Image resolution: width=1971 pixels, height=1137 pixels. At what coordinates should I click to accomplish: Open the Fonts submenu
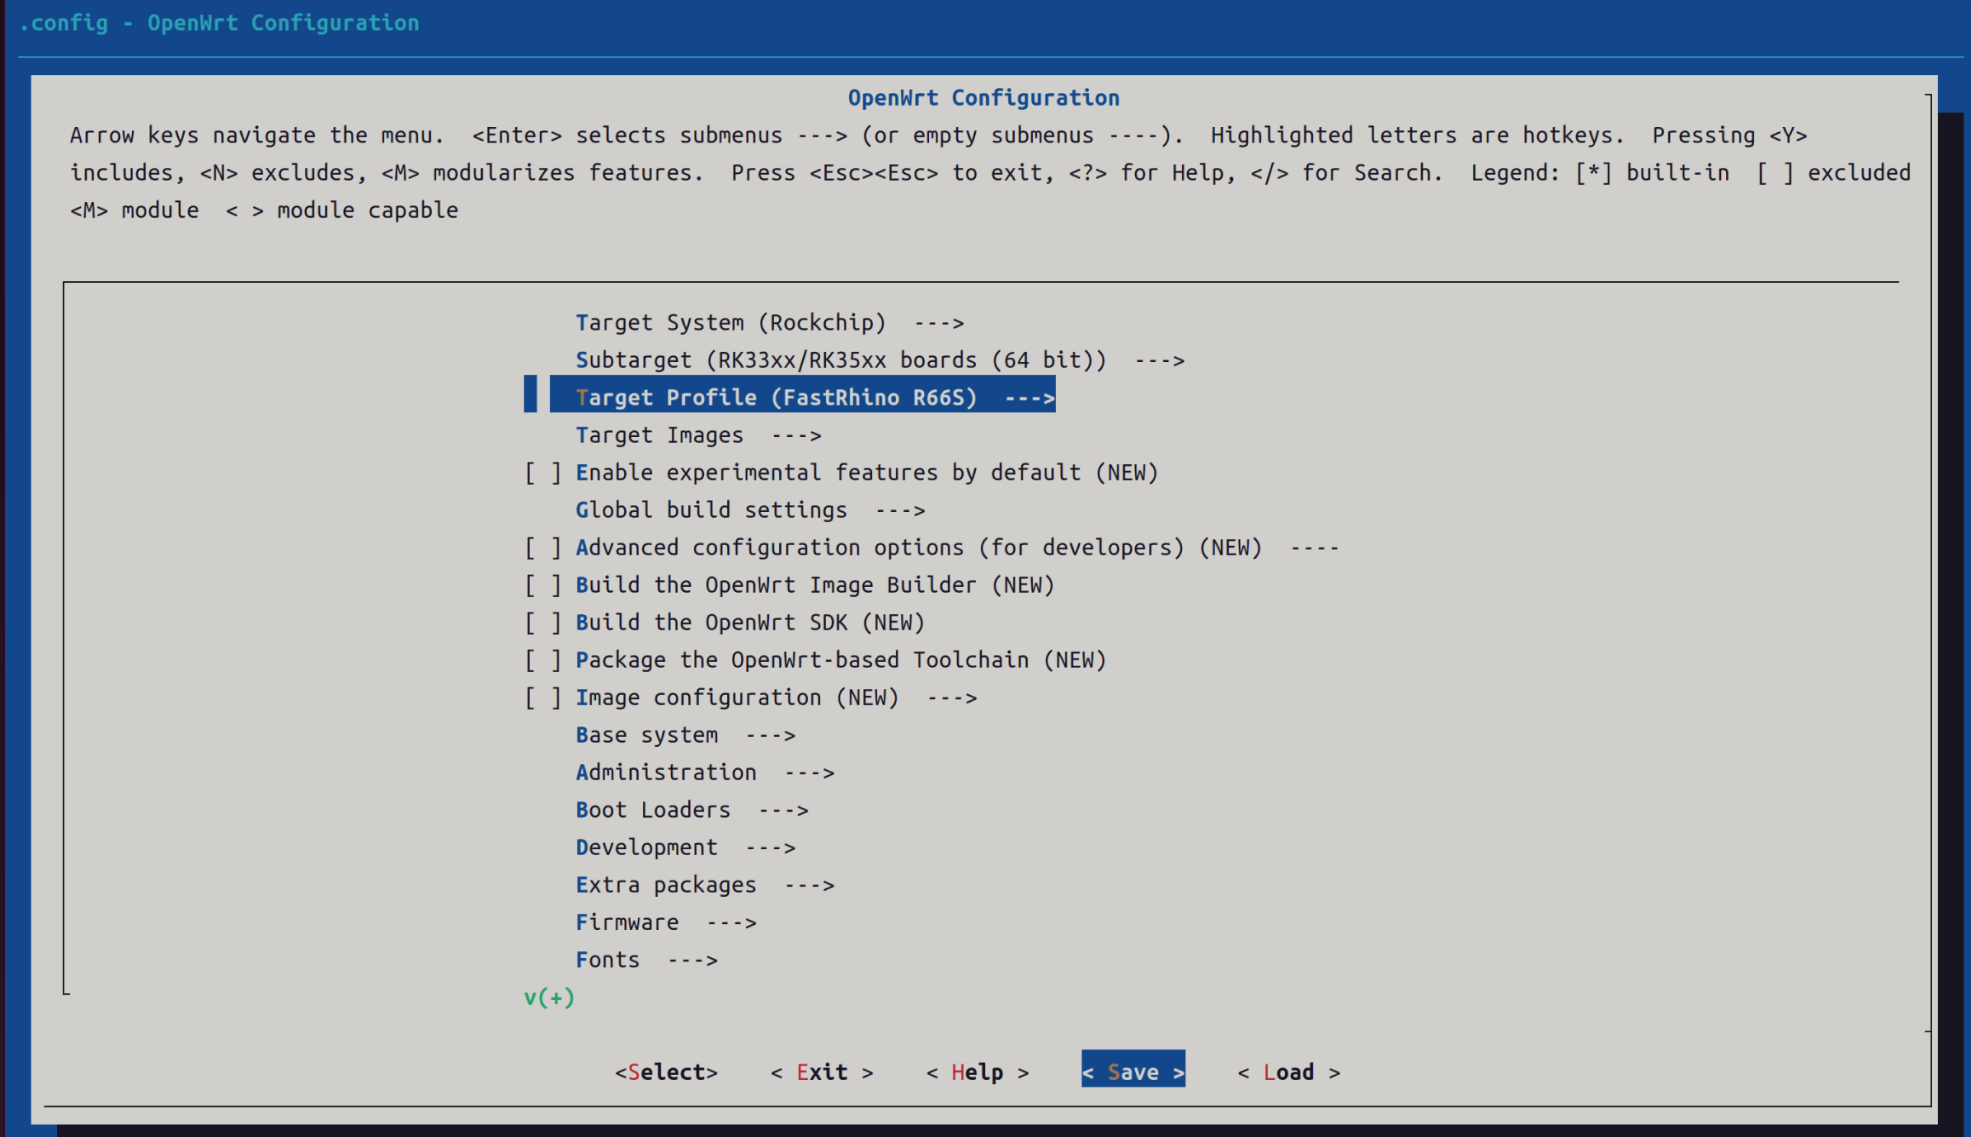point(646,960)
